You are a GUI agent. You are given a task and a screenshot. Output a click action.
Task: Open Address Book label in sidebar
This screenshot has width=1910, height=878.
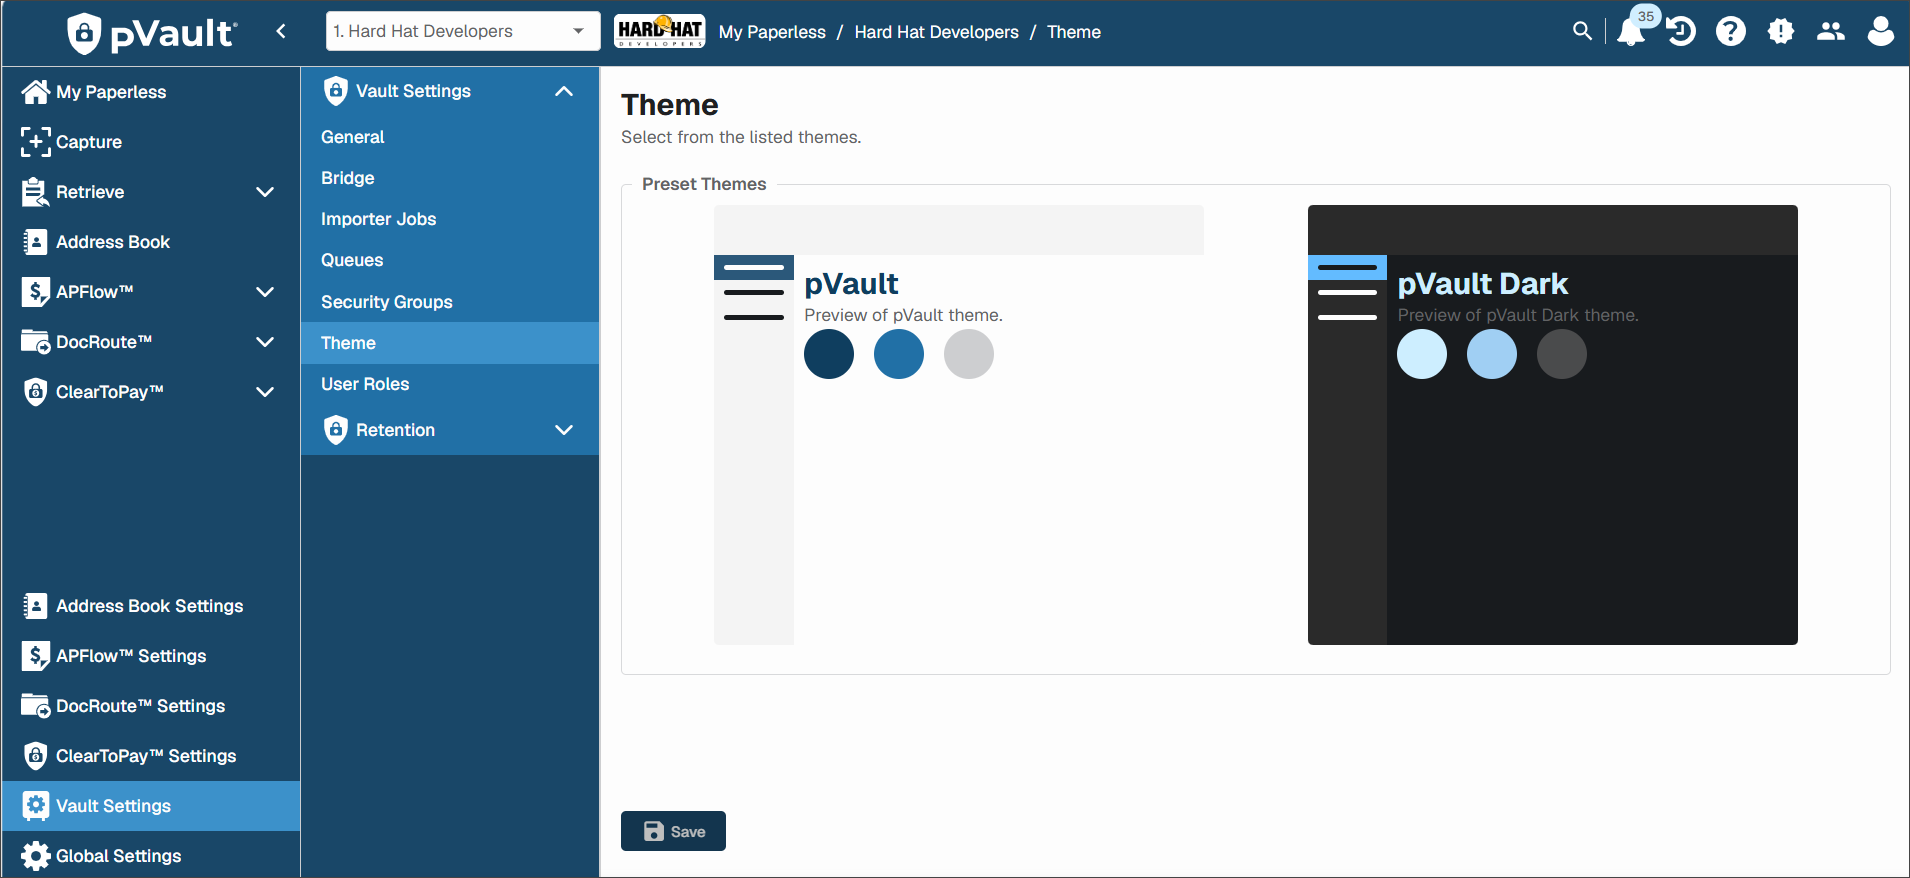tap(113, 242)
